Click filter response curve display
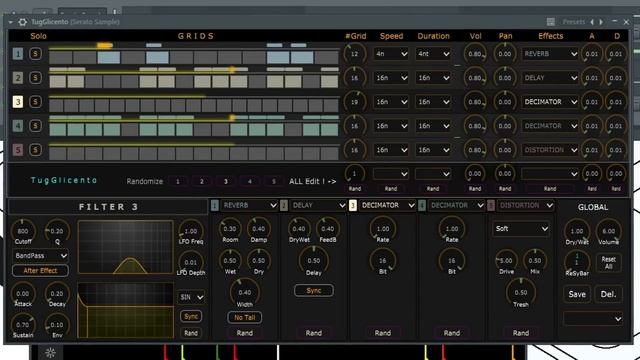 125,247
